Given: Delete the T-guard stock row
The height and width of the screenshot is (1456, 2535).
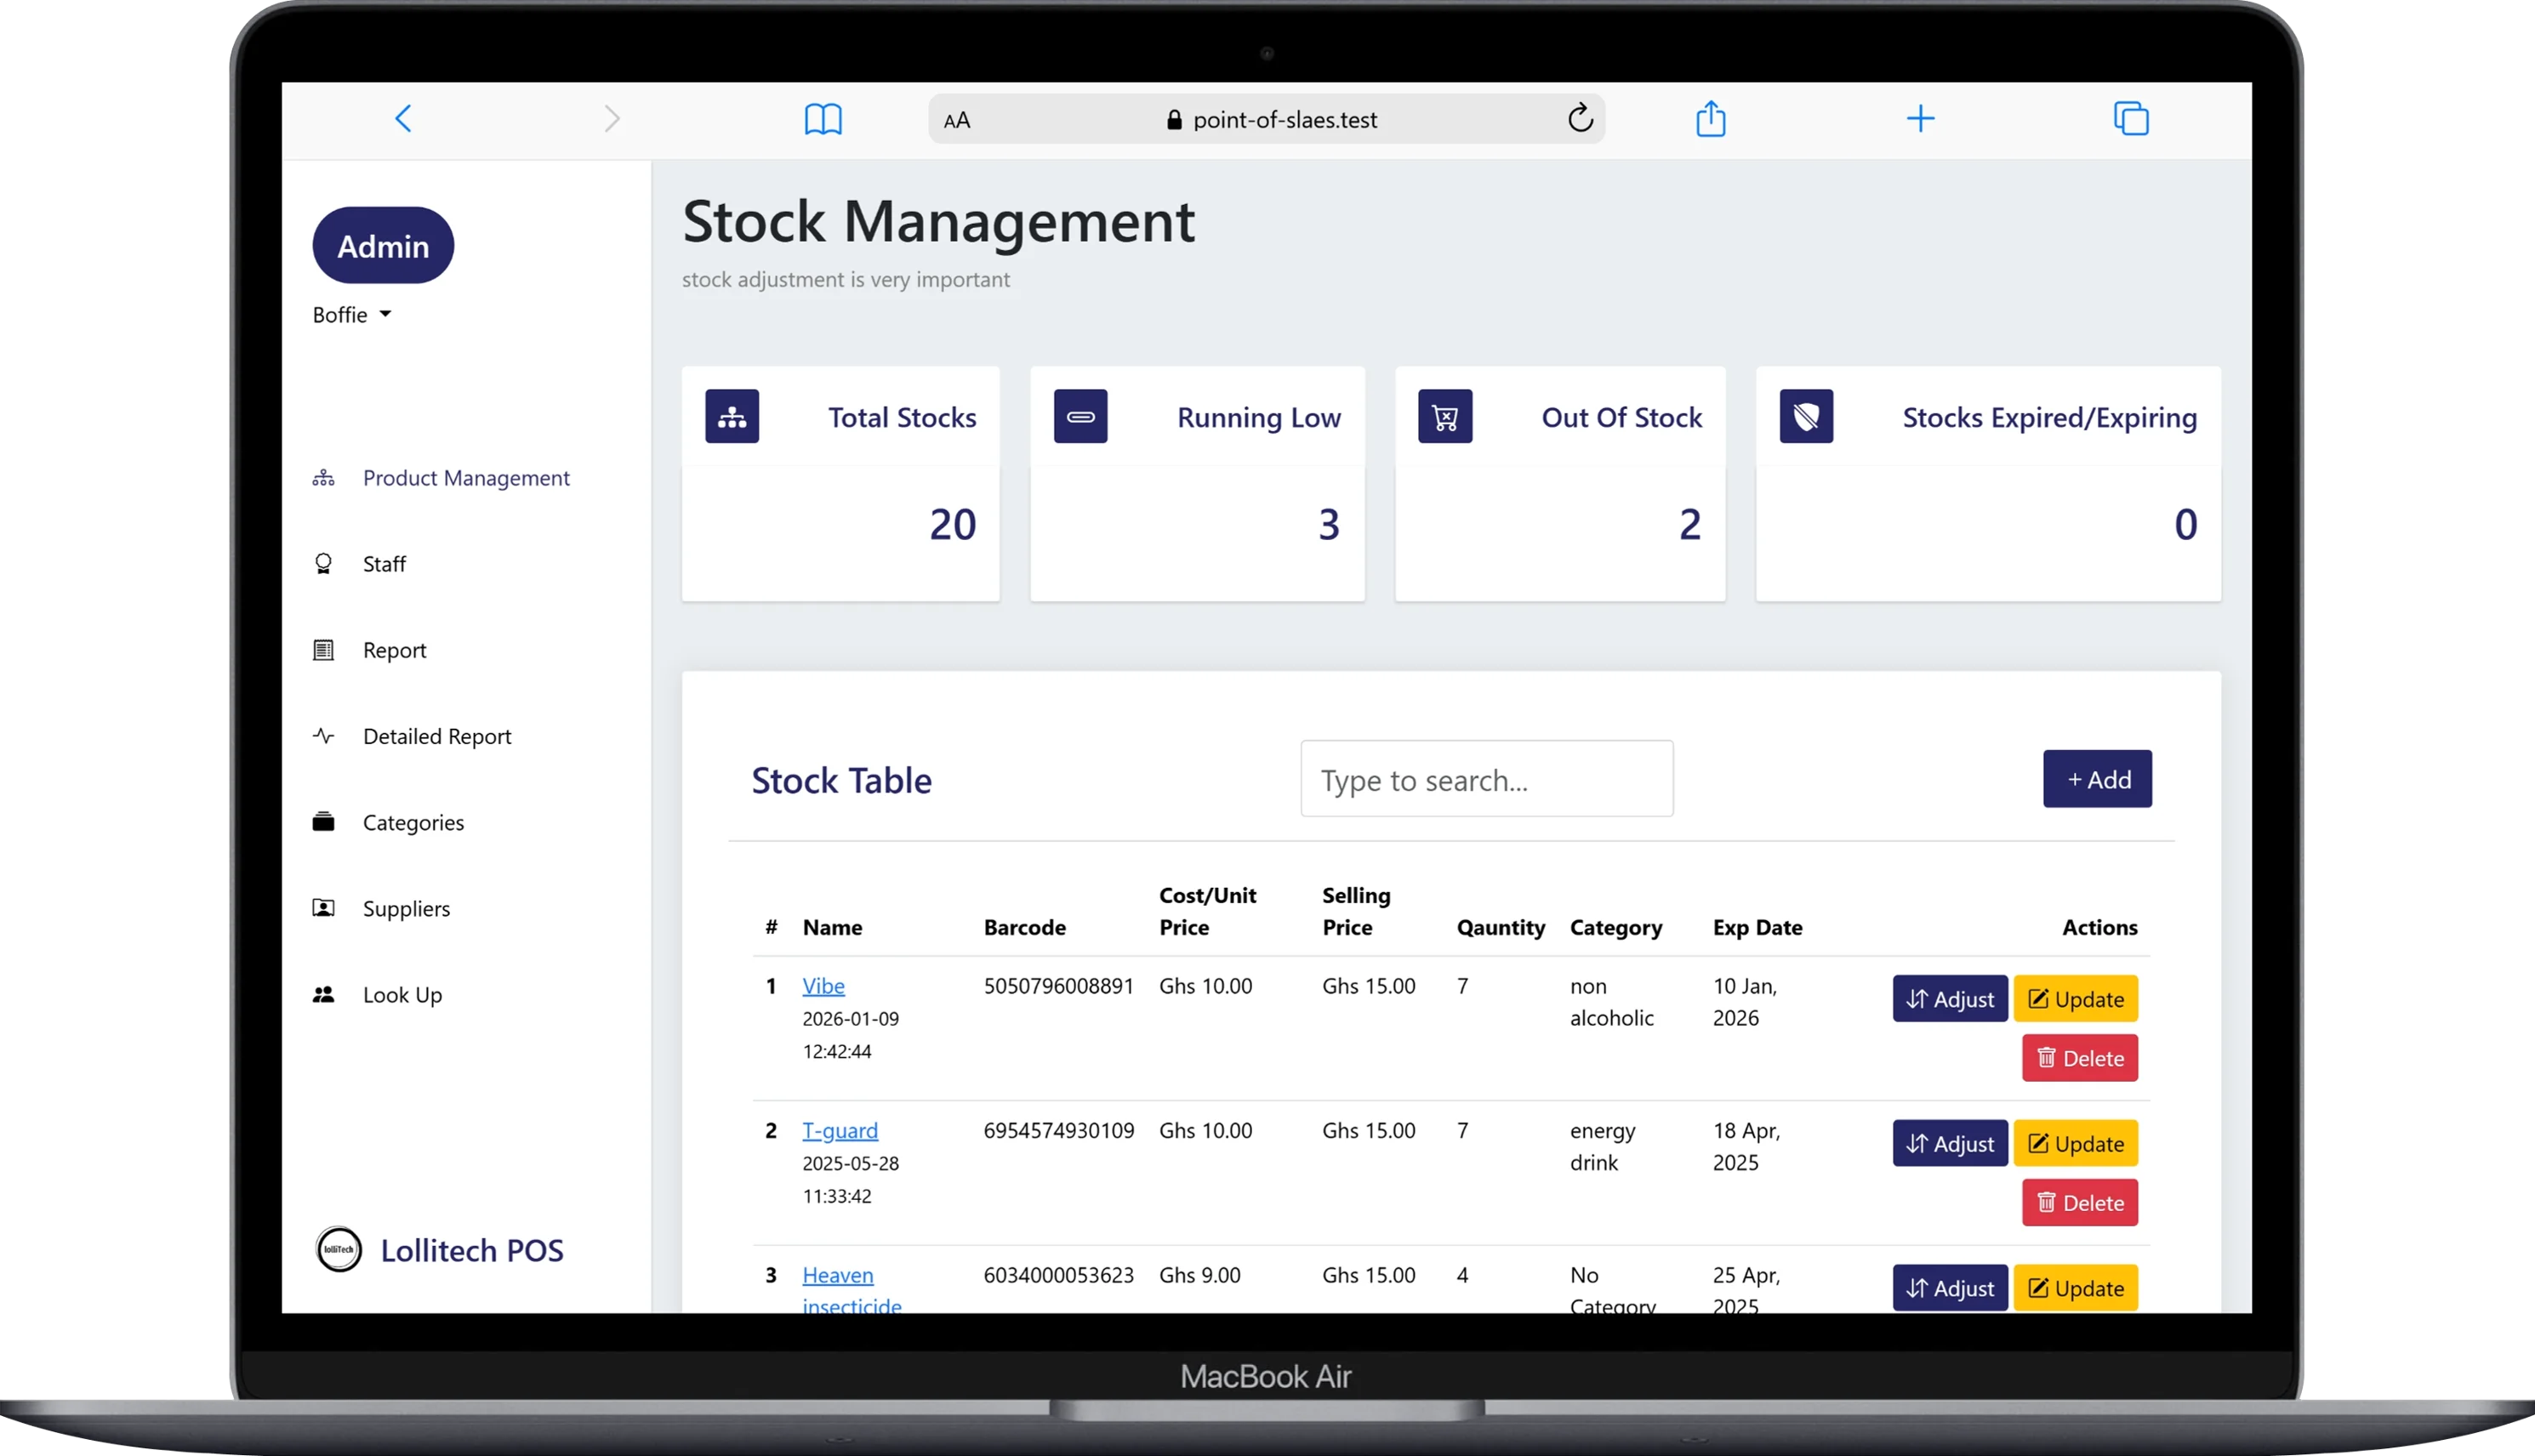Looking at the screenshot, I should (2079, 1203).
